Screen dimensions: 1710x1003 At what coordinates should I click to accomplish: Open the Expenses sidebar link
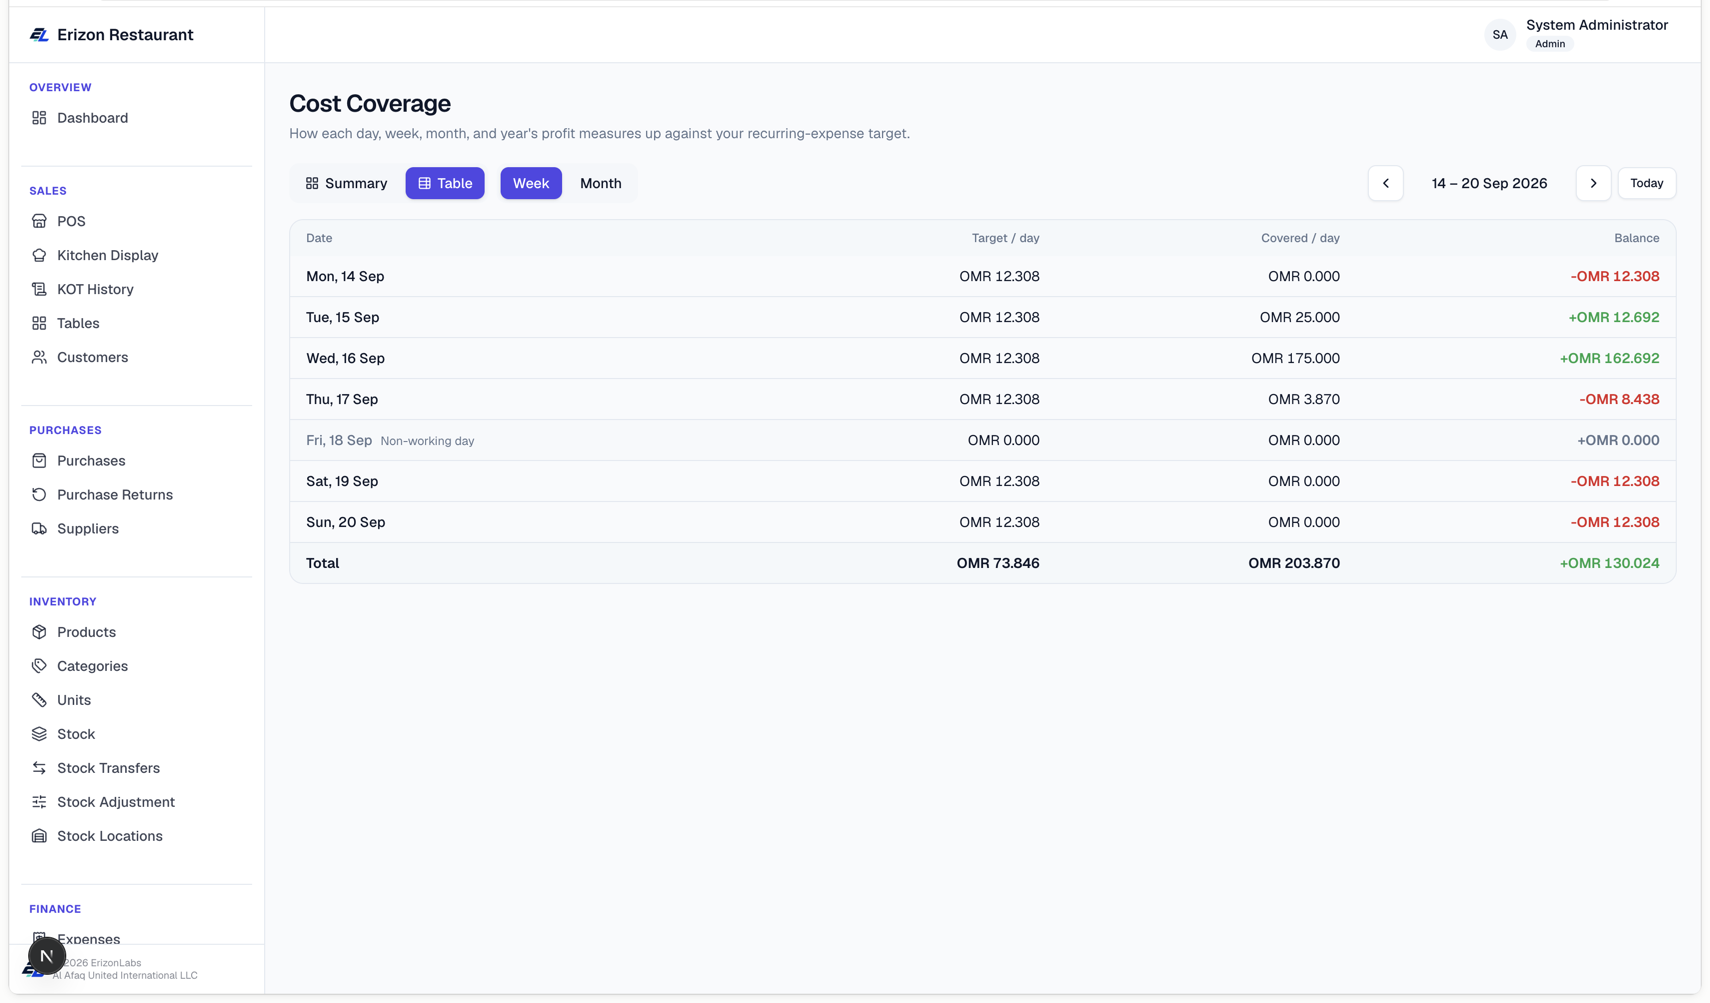coord(88,939)
